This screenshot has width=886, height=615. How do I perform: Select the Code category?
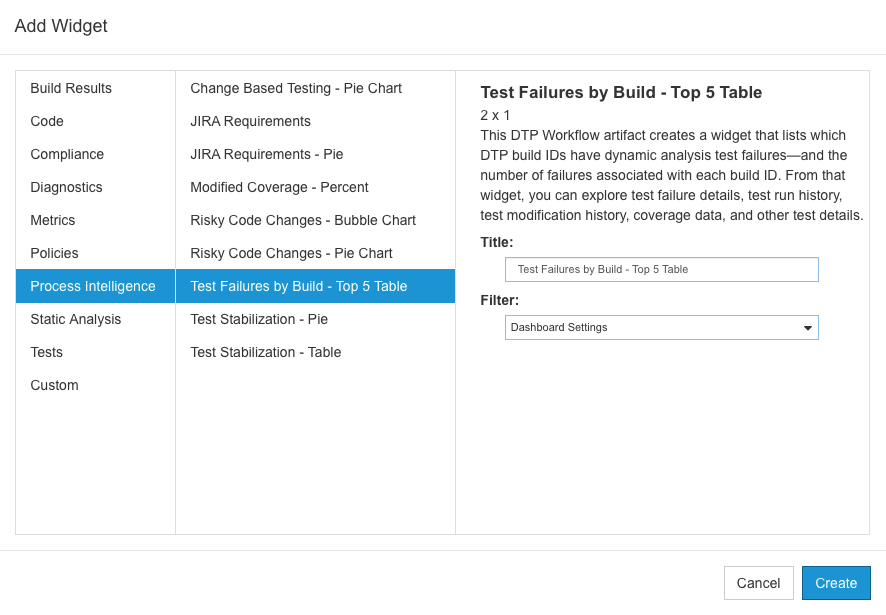point(95,121)
